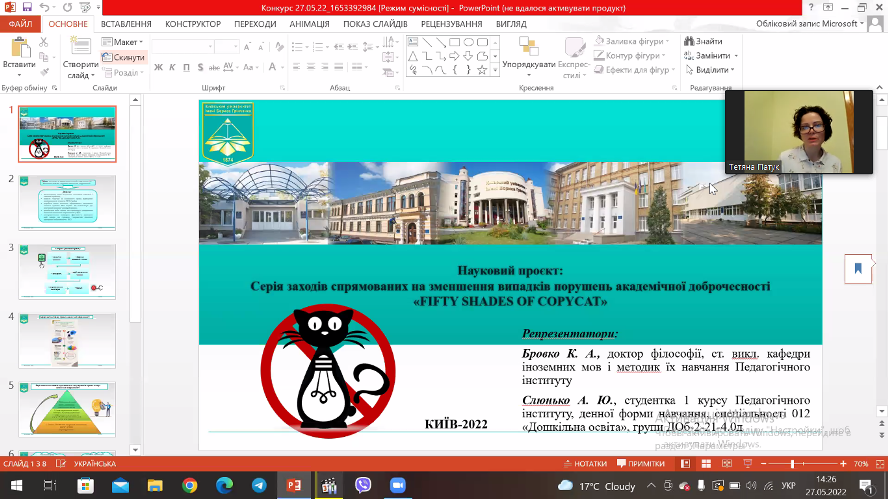Screen dimensions: 888x499
Task: Switch to the РЕЦЕНЗУВАННЯ tab
Action: click(451, 24)
